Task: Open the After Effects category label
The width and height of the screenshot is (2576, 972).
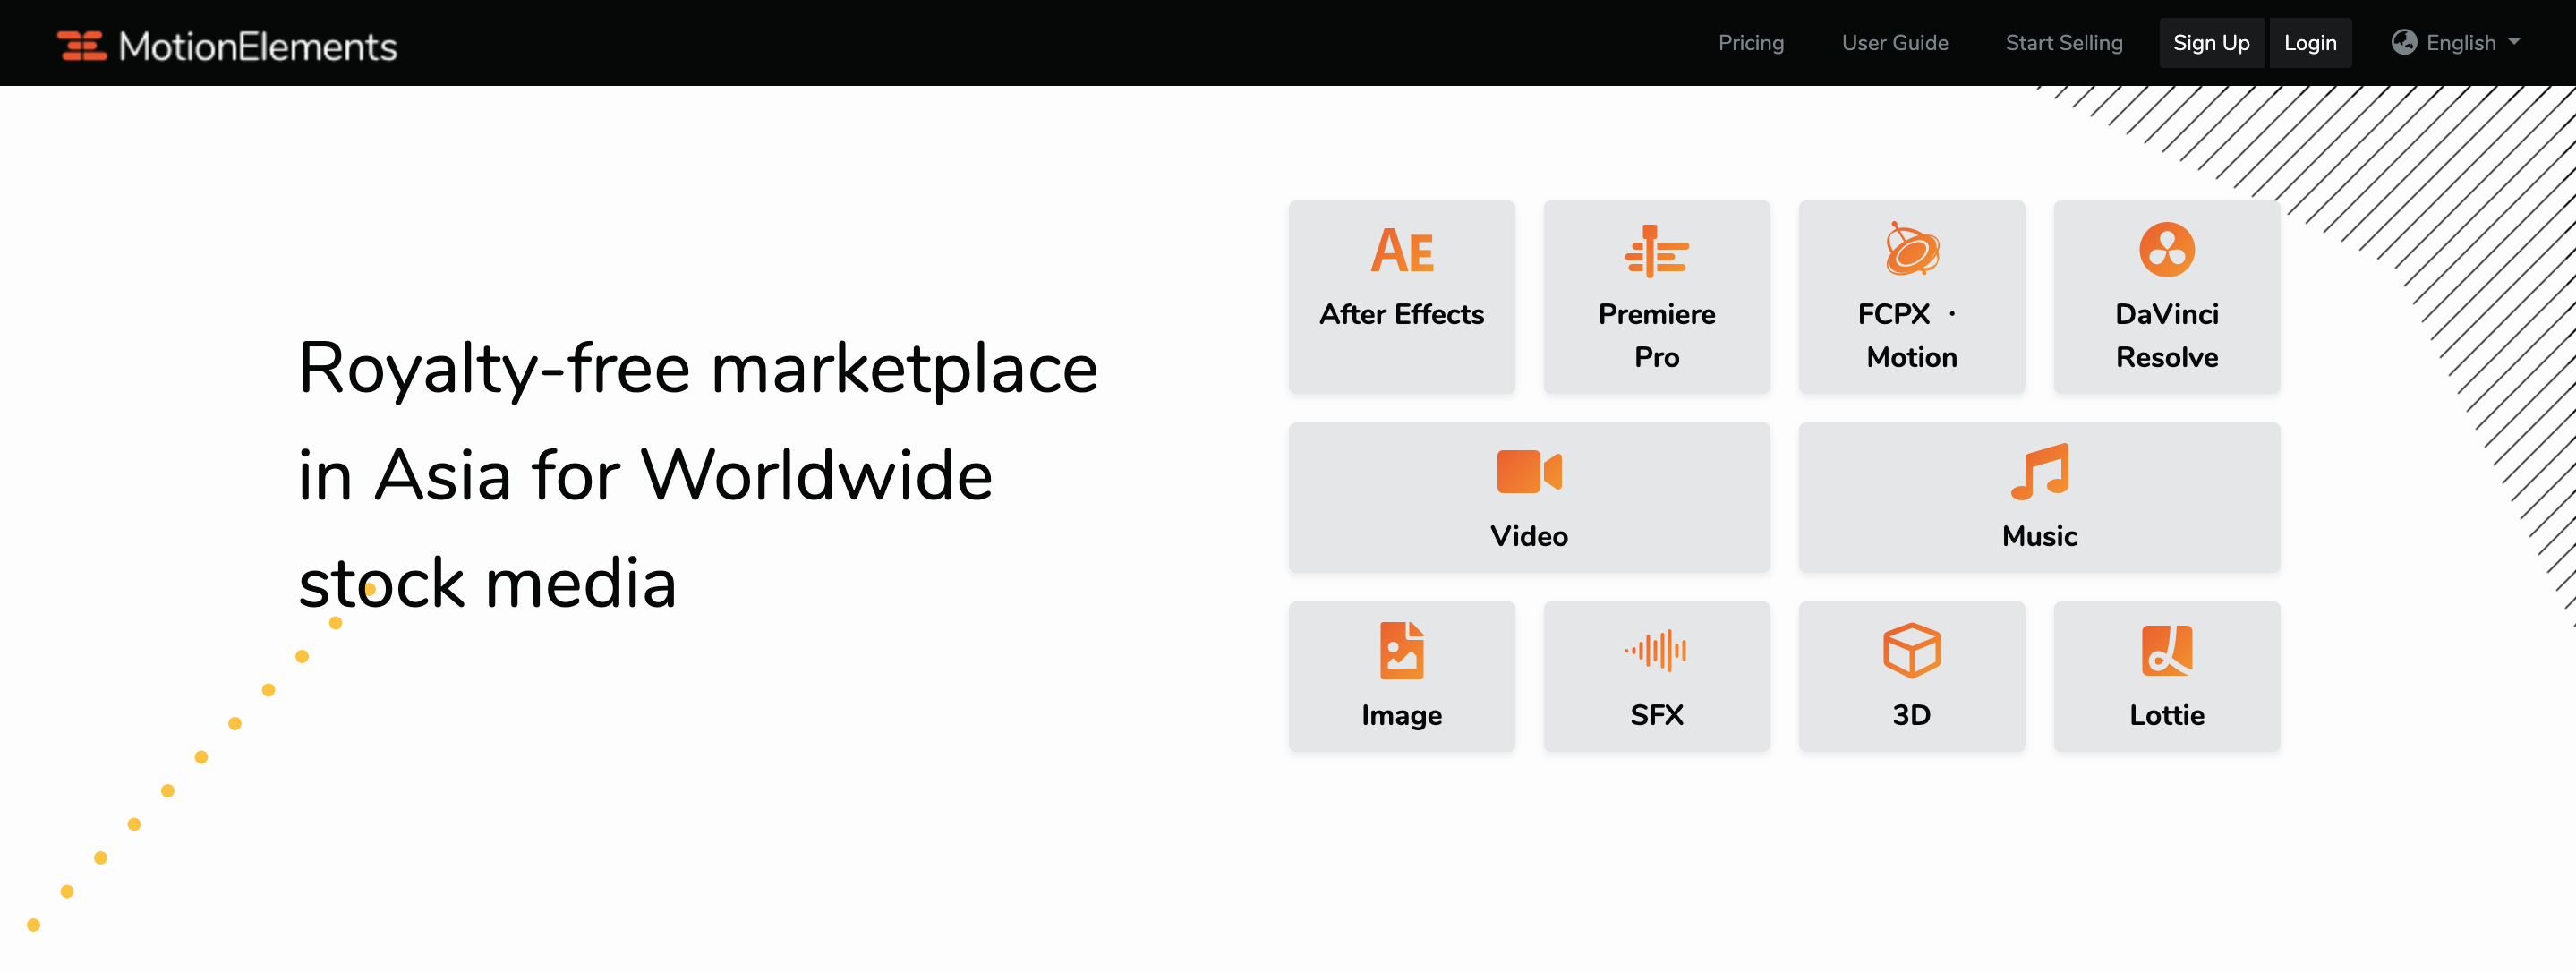Action: click(1401, 314)
